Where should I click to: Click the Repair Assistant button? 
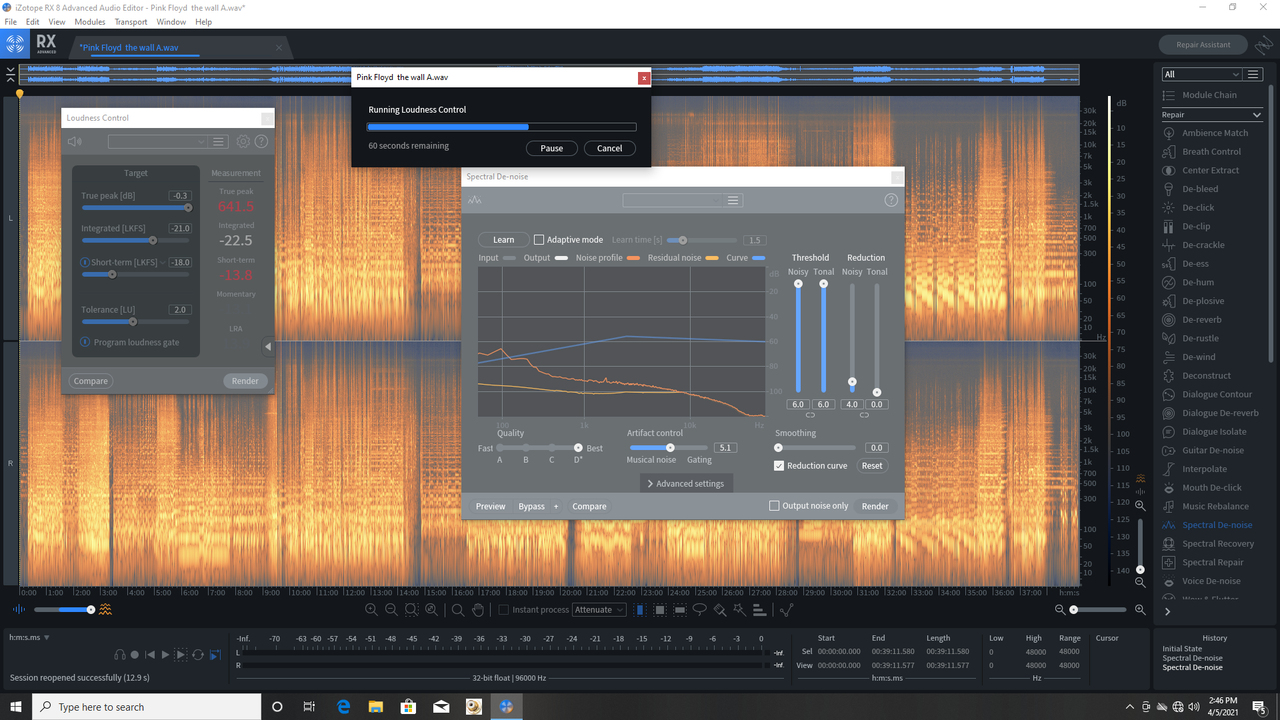[1204, 45]
